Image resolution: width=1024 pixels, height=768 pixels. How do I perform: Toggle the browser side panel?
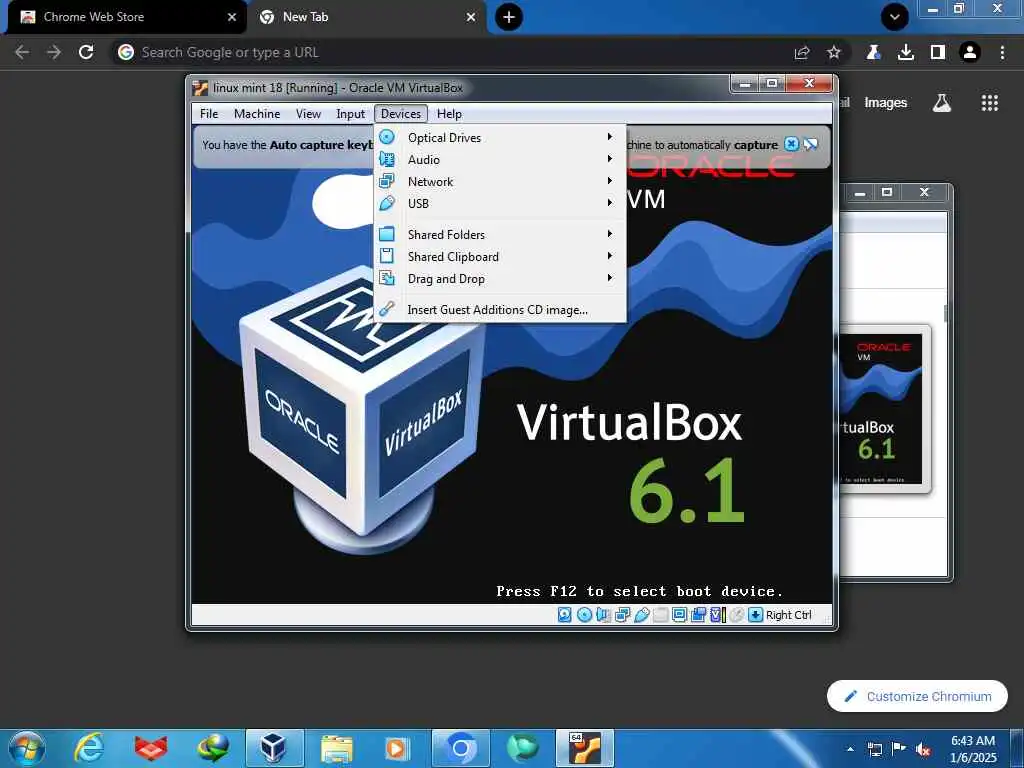pos(938,52)
